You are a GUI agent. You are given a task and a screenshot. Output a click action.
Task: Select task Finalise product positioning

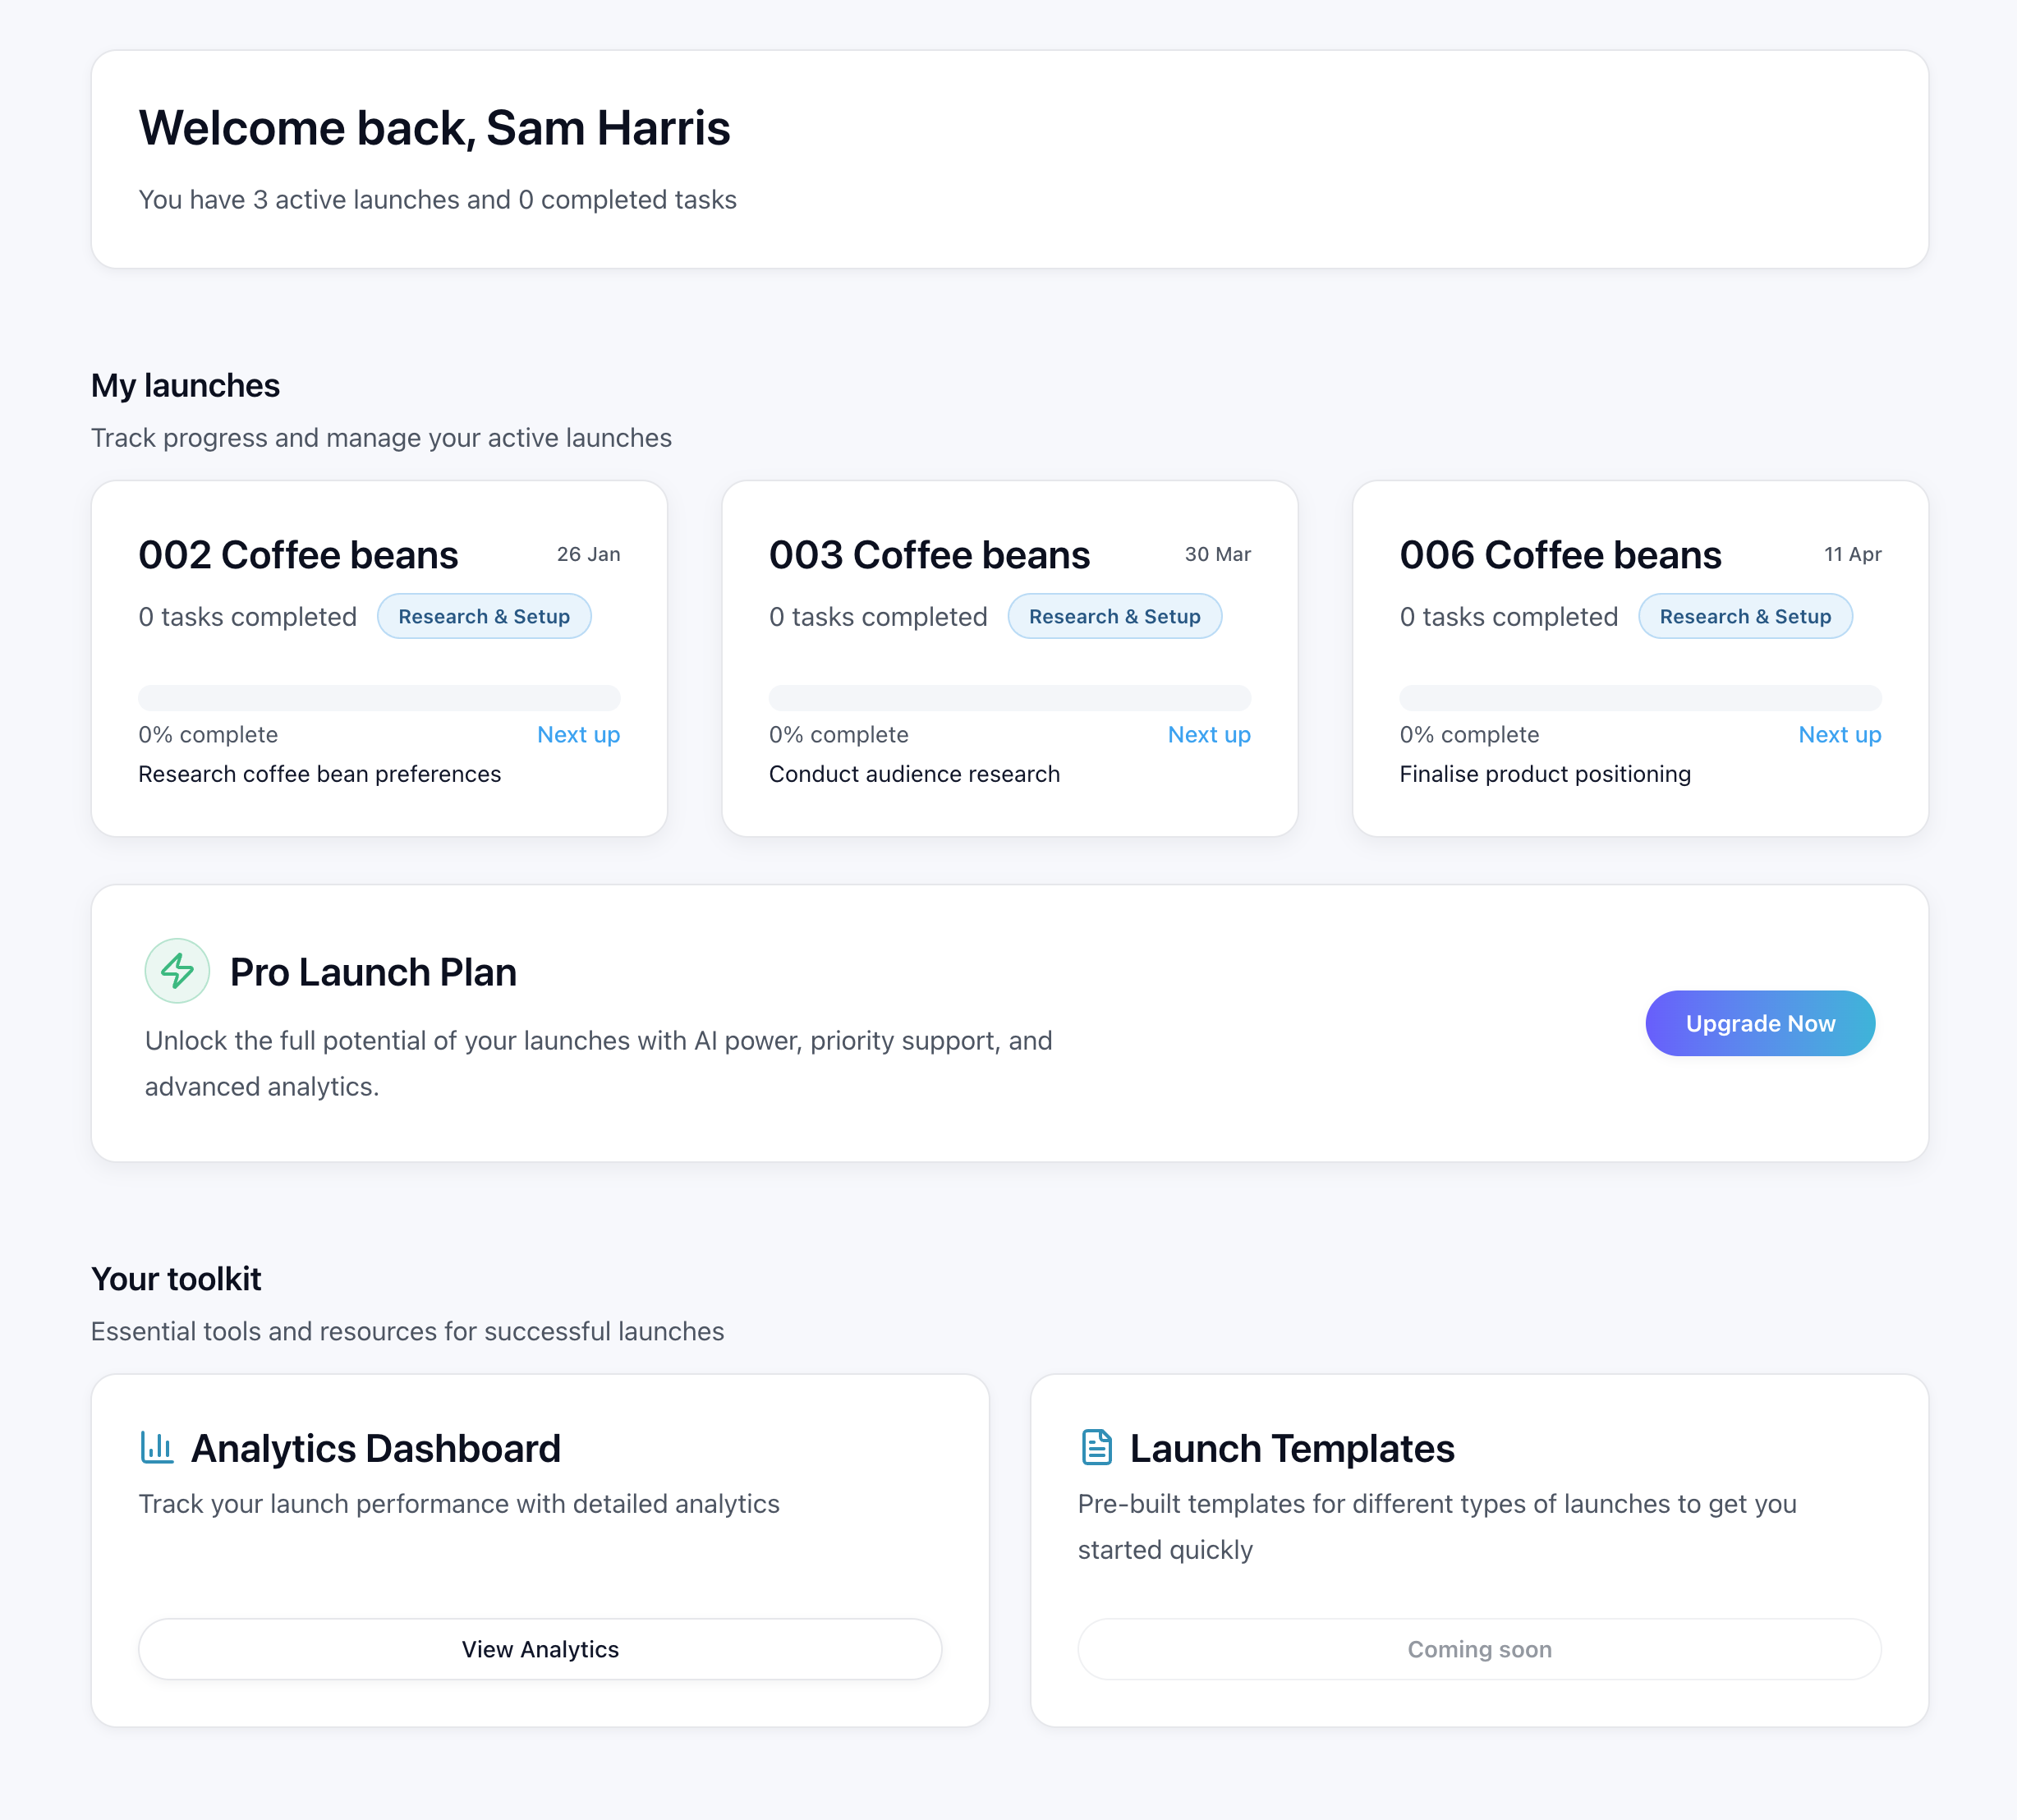1544,773
